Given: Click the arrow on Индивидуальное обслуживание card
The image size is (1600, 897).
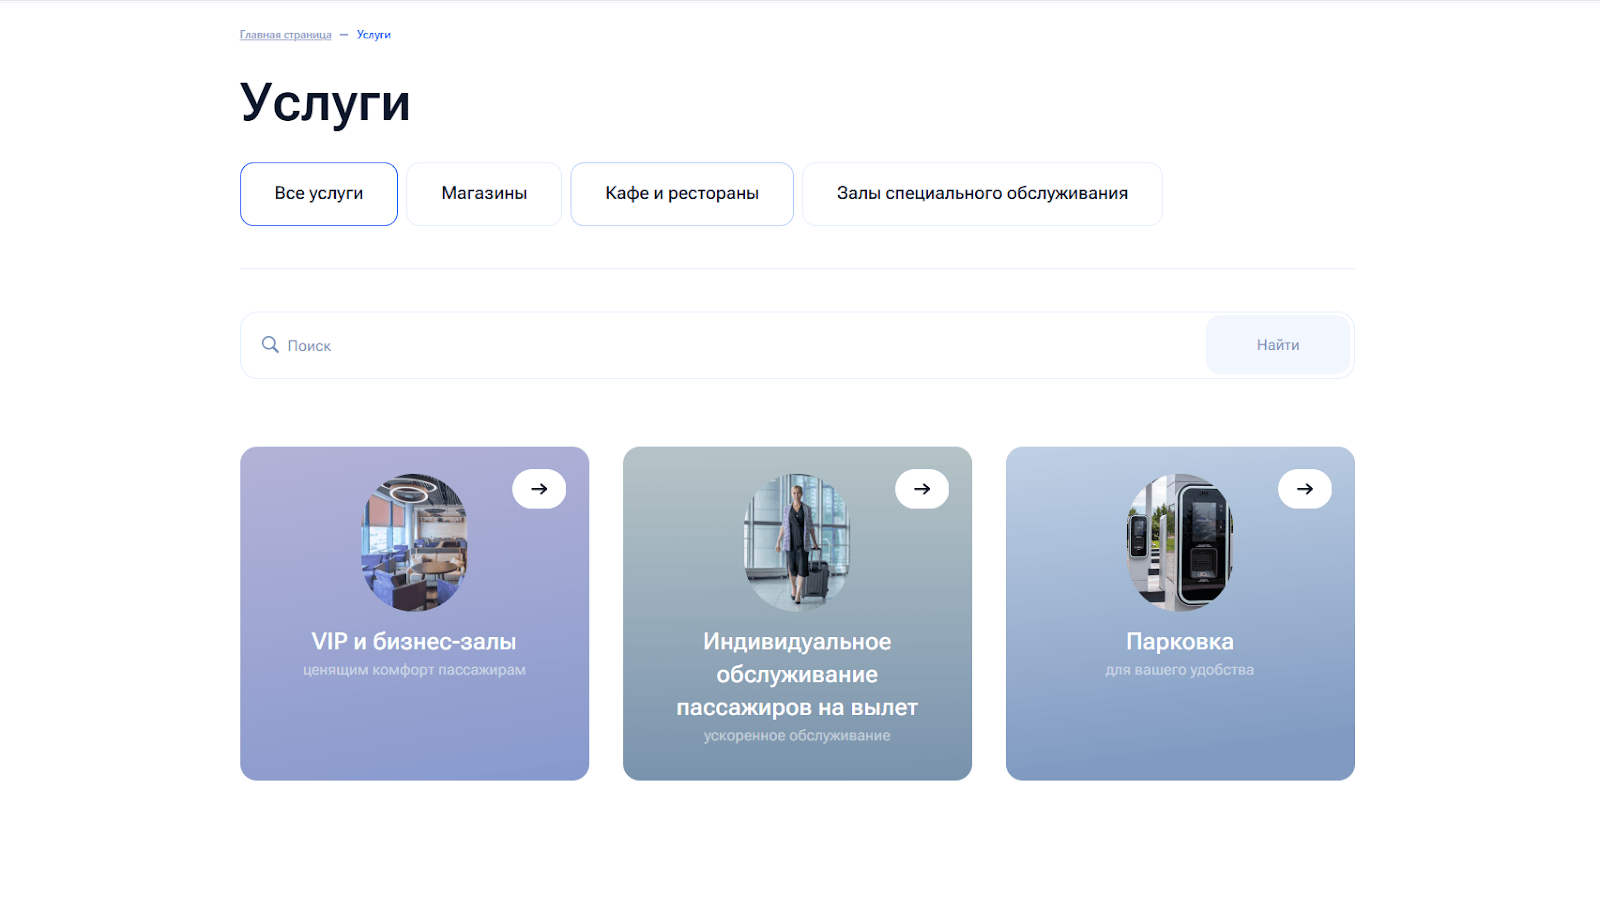Looking at the screenshot, I should tap(922, 489).
